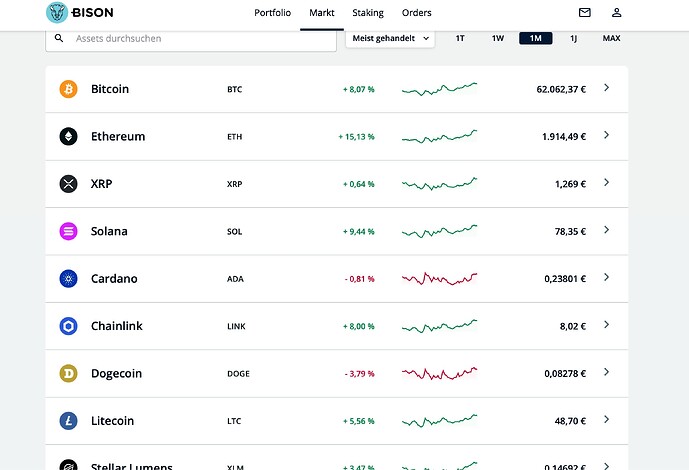689x470 pixels.
Task: Open the Meist gehandelt sort dropdown
Action: (x=390, y=38)
